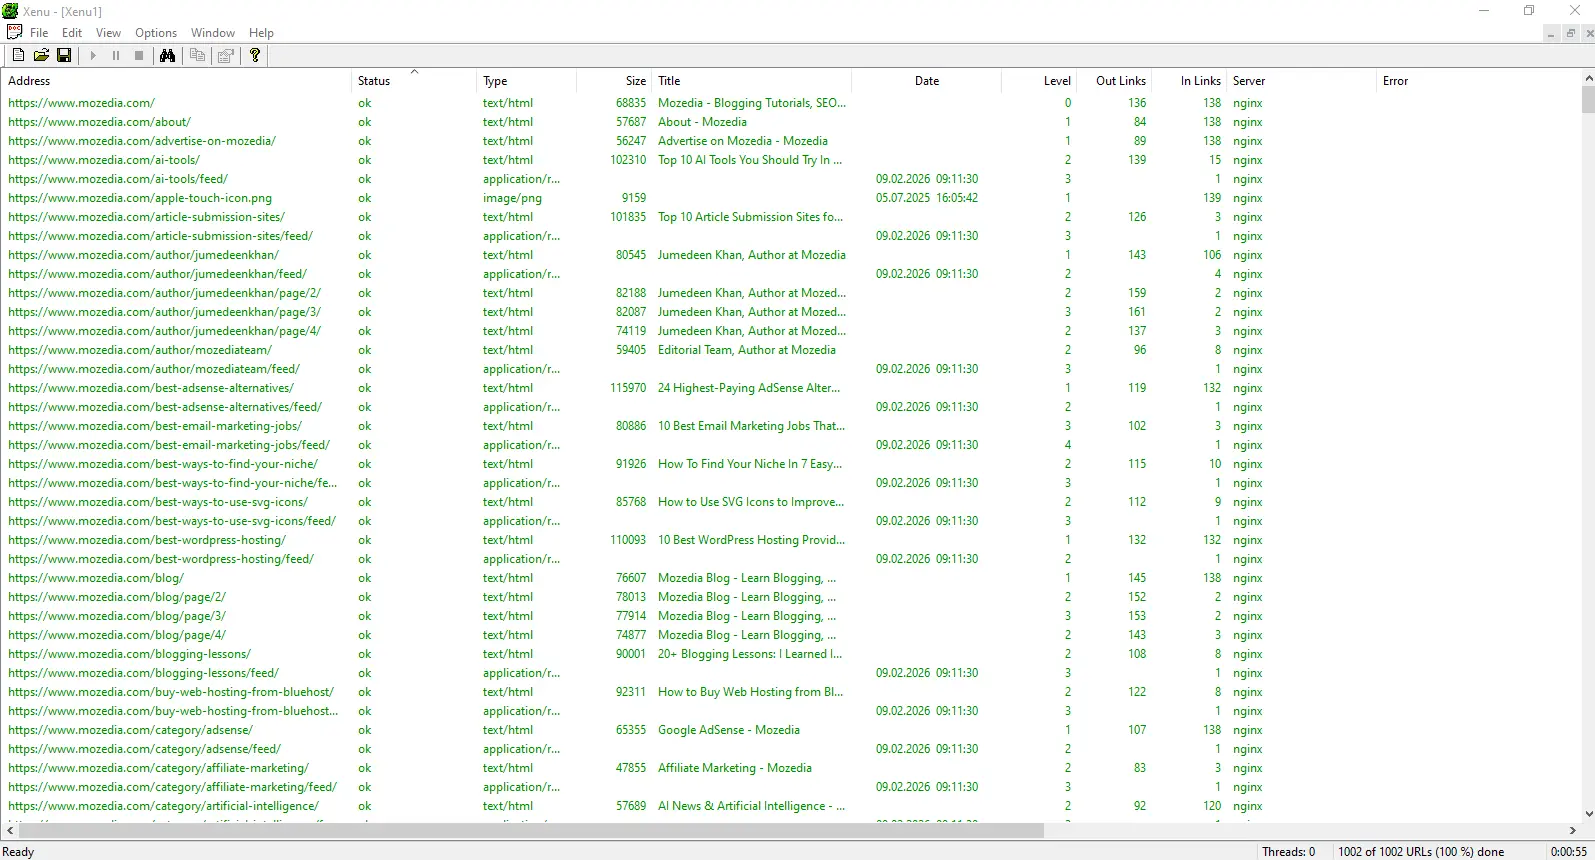The width and height of the screenshot is (1595, 860).
Task: Sort by the Size column header
Action: tap(614, 81)
